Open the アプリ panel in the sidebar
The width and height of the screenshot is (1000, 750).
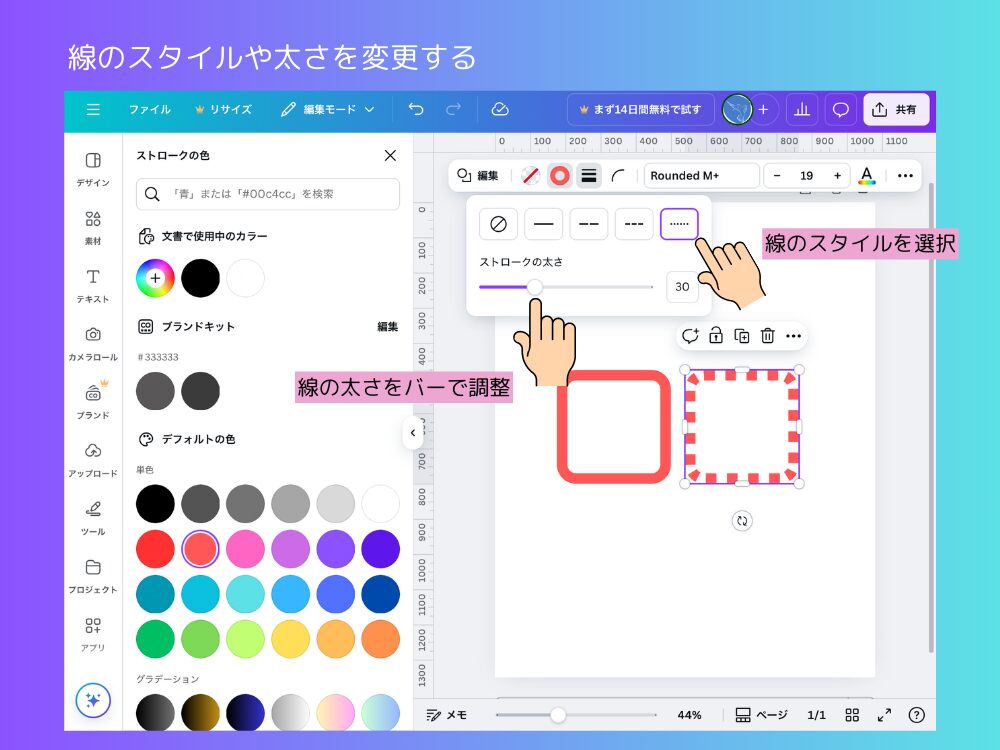coord(93,630)
